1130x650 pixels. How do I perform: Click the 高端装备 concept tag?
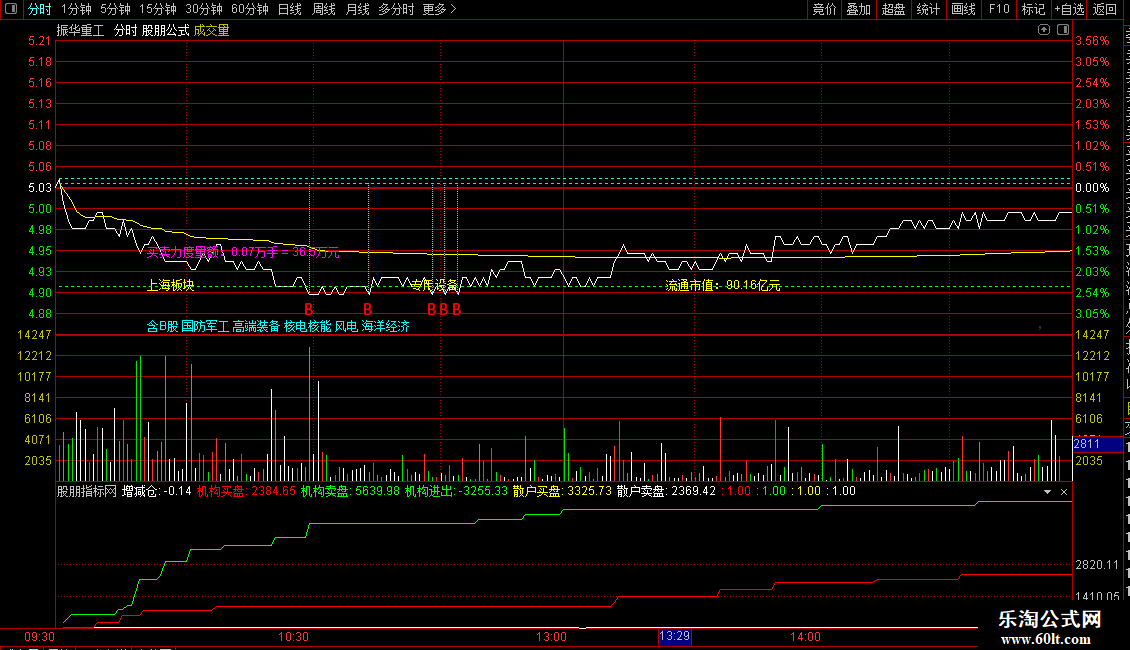(256, 326)
